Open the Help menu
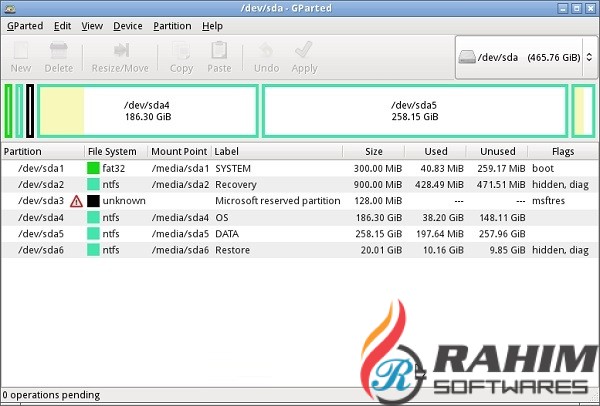This screenshot has height=406, width=600. 212,26
